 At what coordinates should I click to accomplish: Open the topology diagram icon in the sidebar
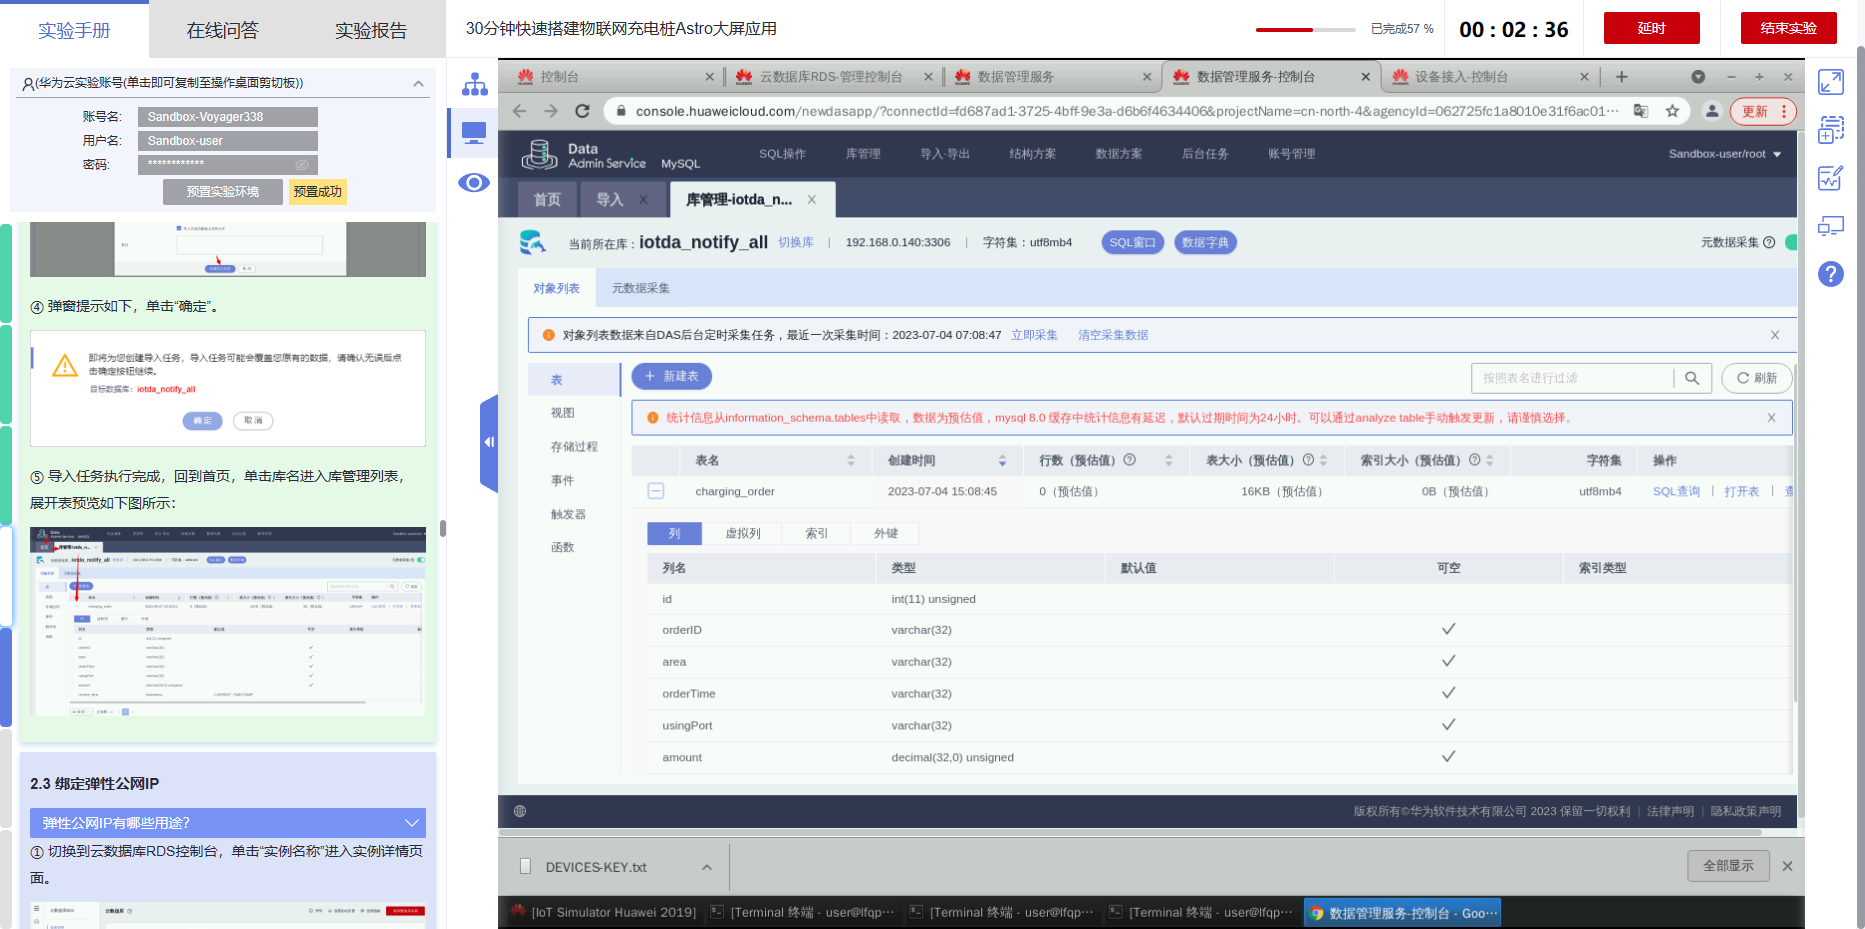click(x=474, y=84)
